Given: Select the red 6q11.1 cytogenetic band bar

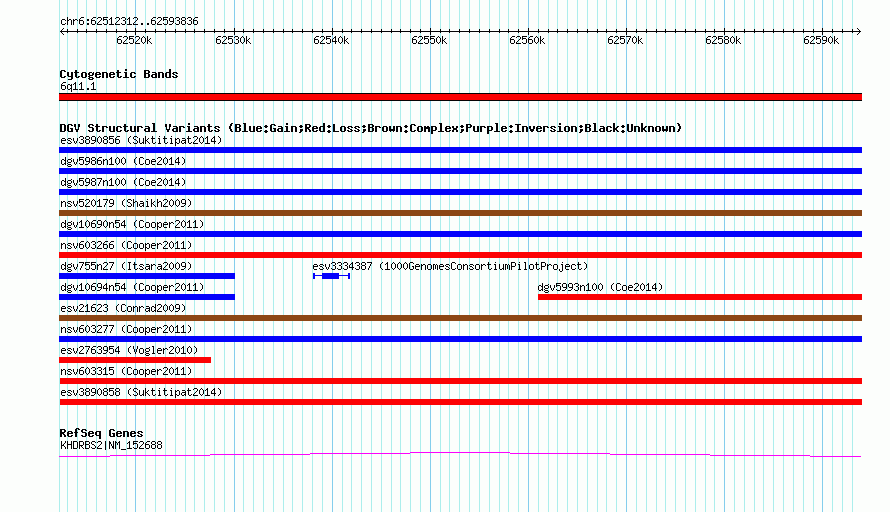Looking at the screenshot, I should (x=460, y=97).
